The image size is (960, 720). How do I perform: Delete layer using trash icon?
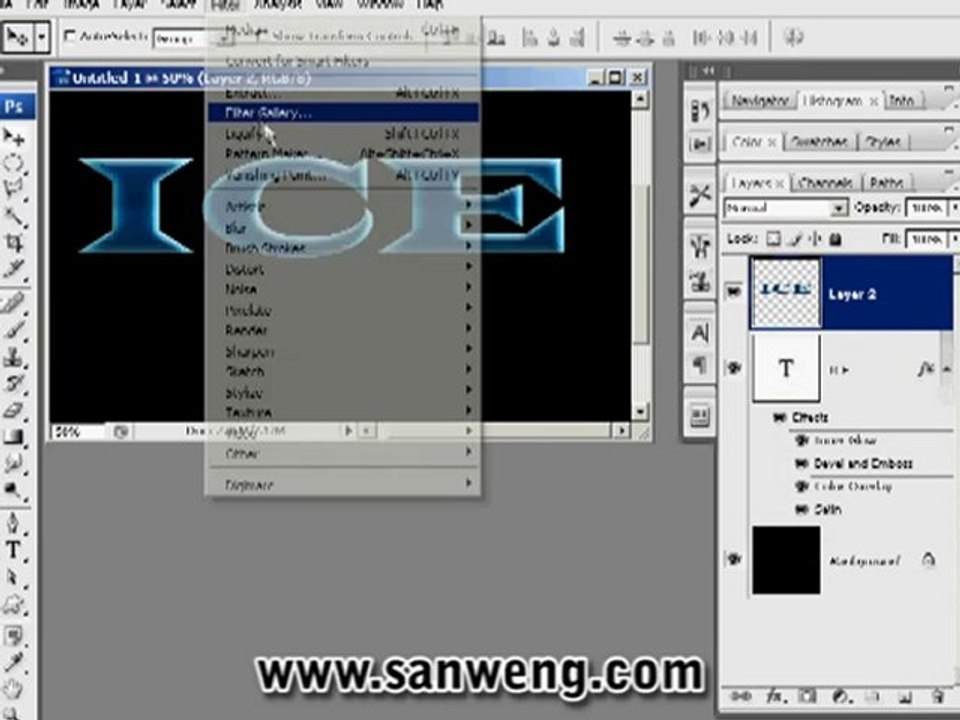937,697
